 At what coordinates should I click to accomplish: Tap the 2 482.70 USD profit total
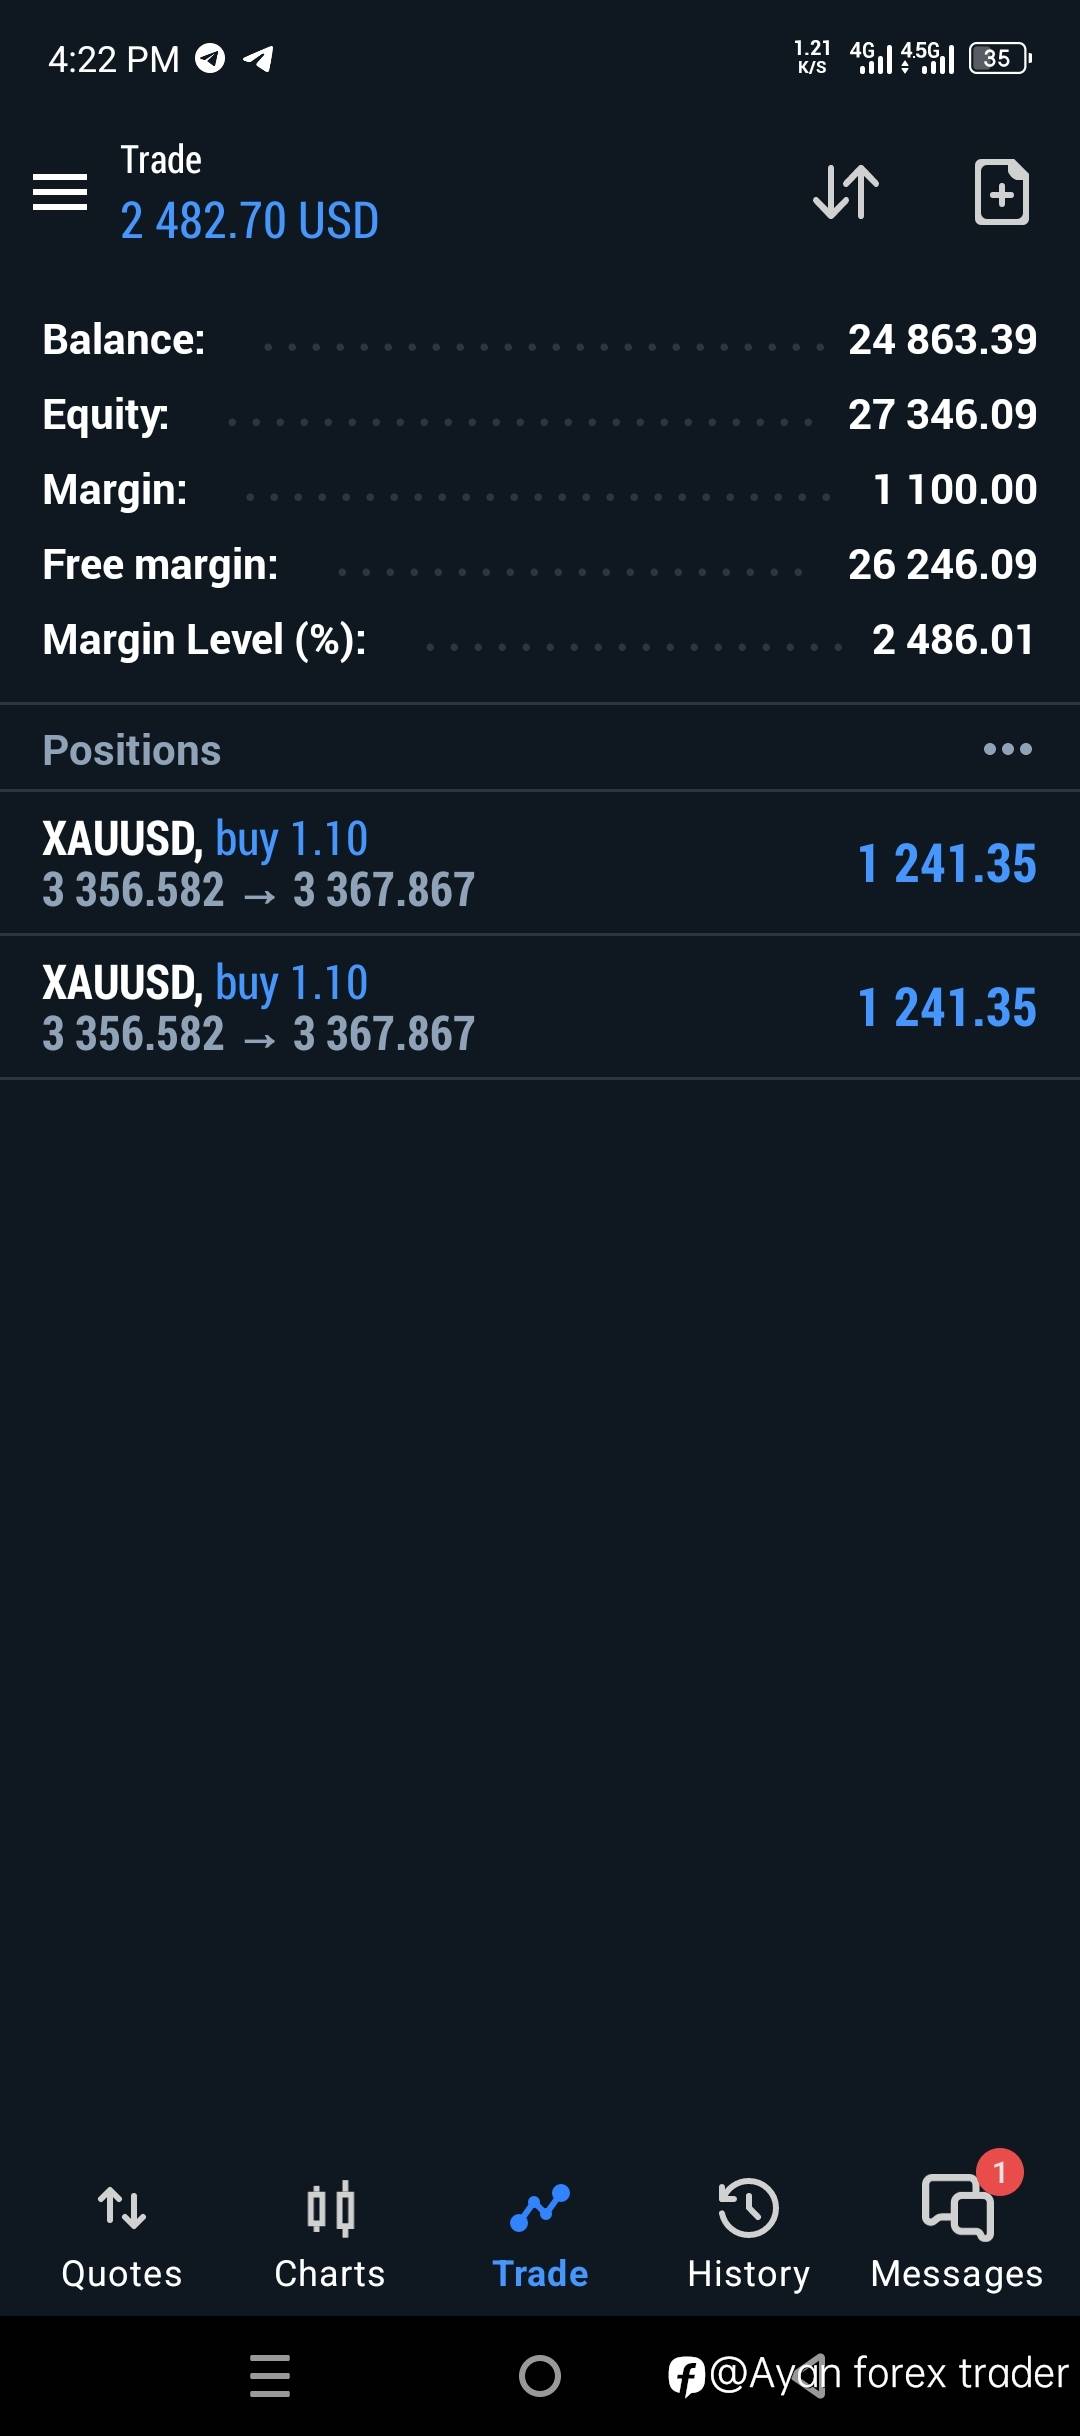pos(250,221)
